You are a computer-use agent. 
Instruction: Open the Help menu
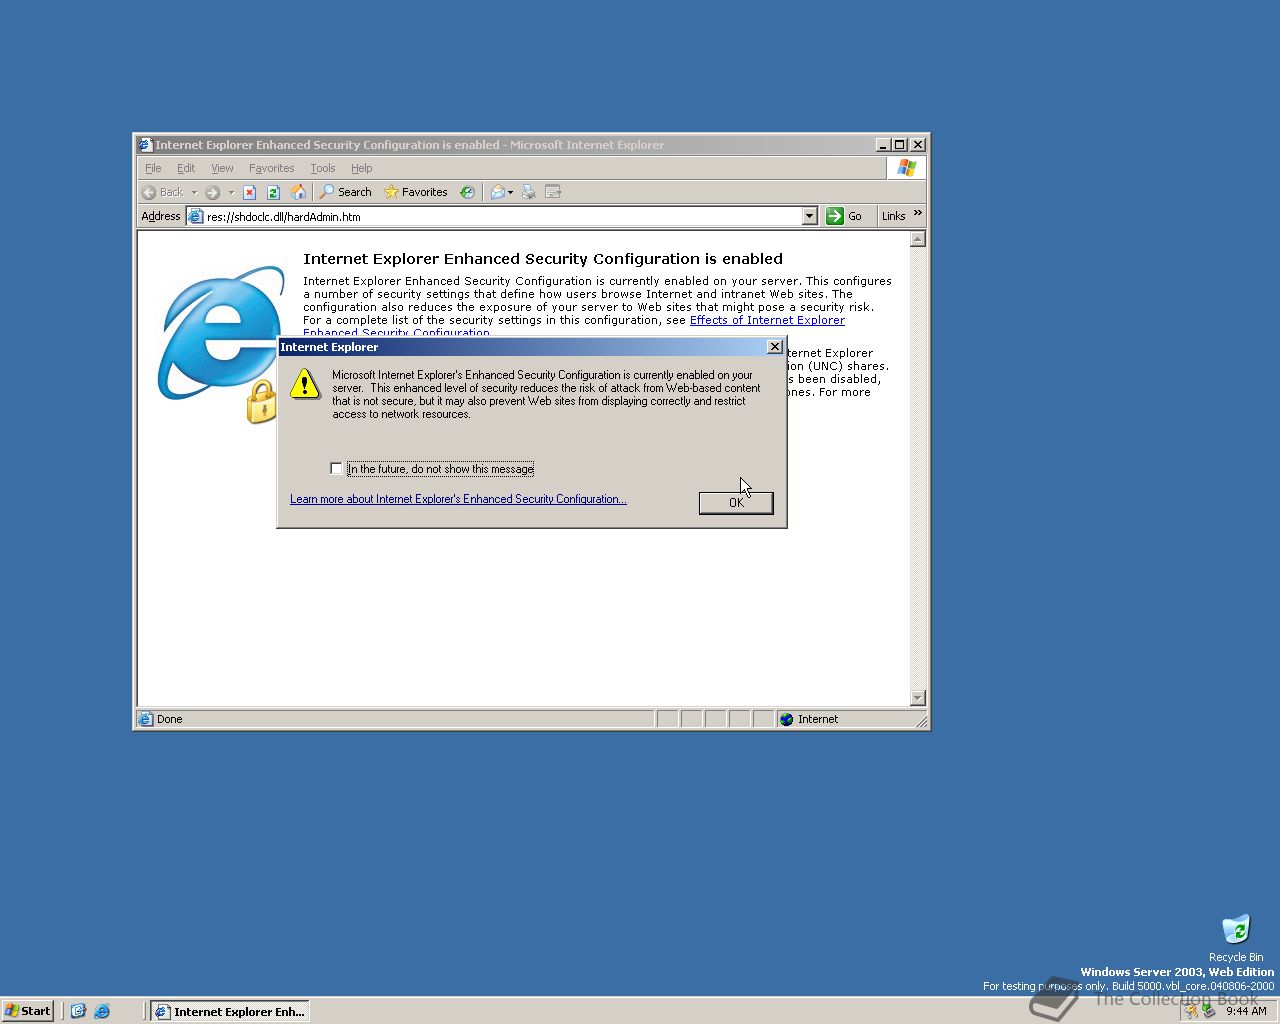(x=361, y=168)
